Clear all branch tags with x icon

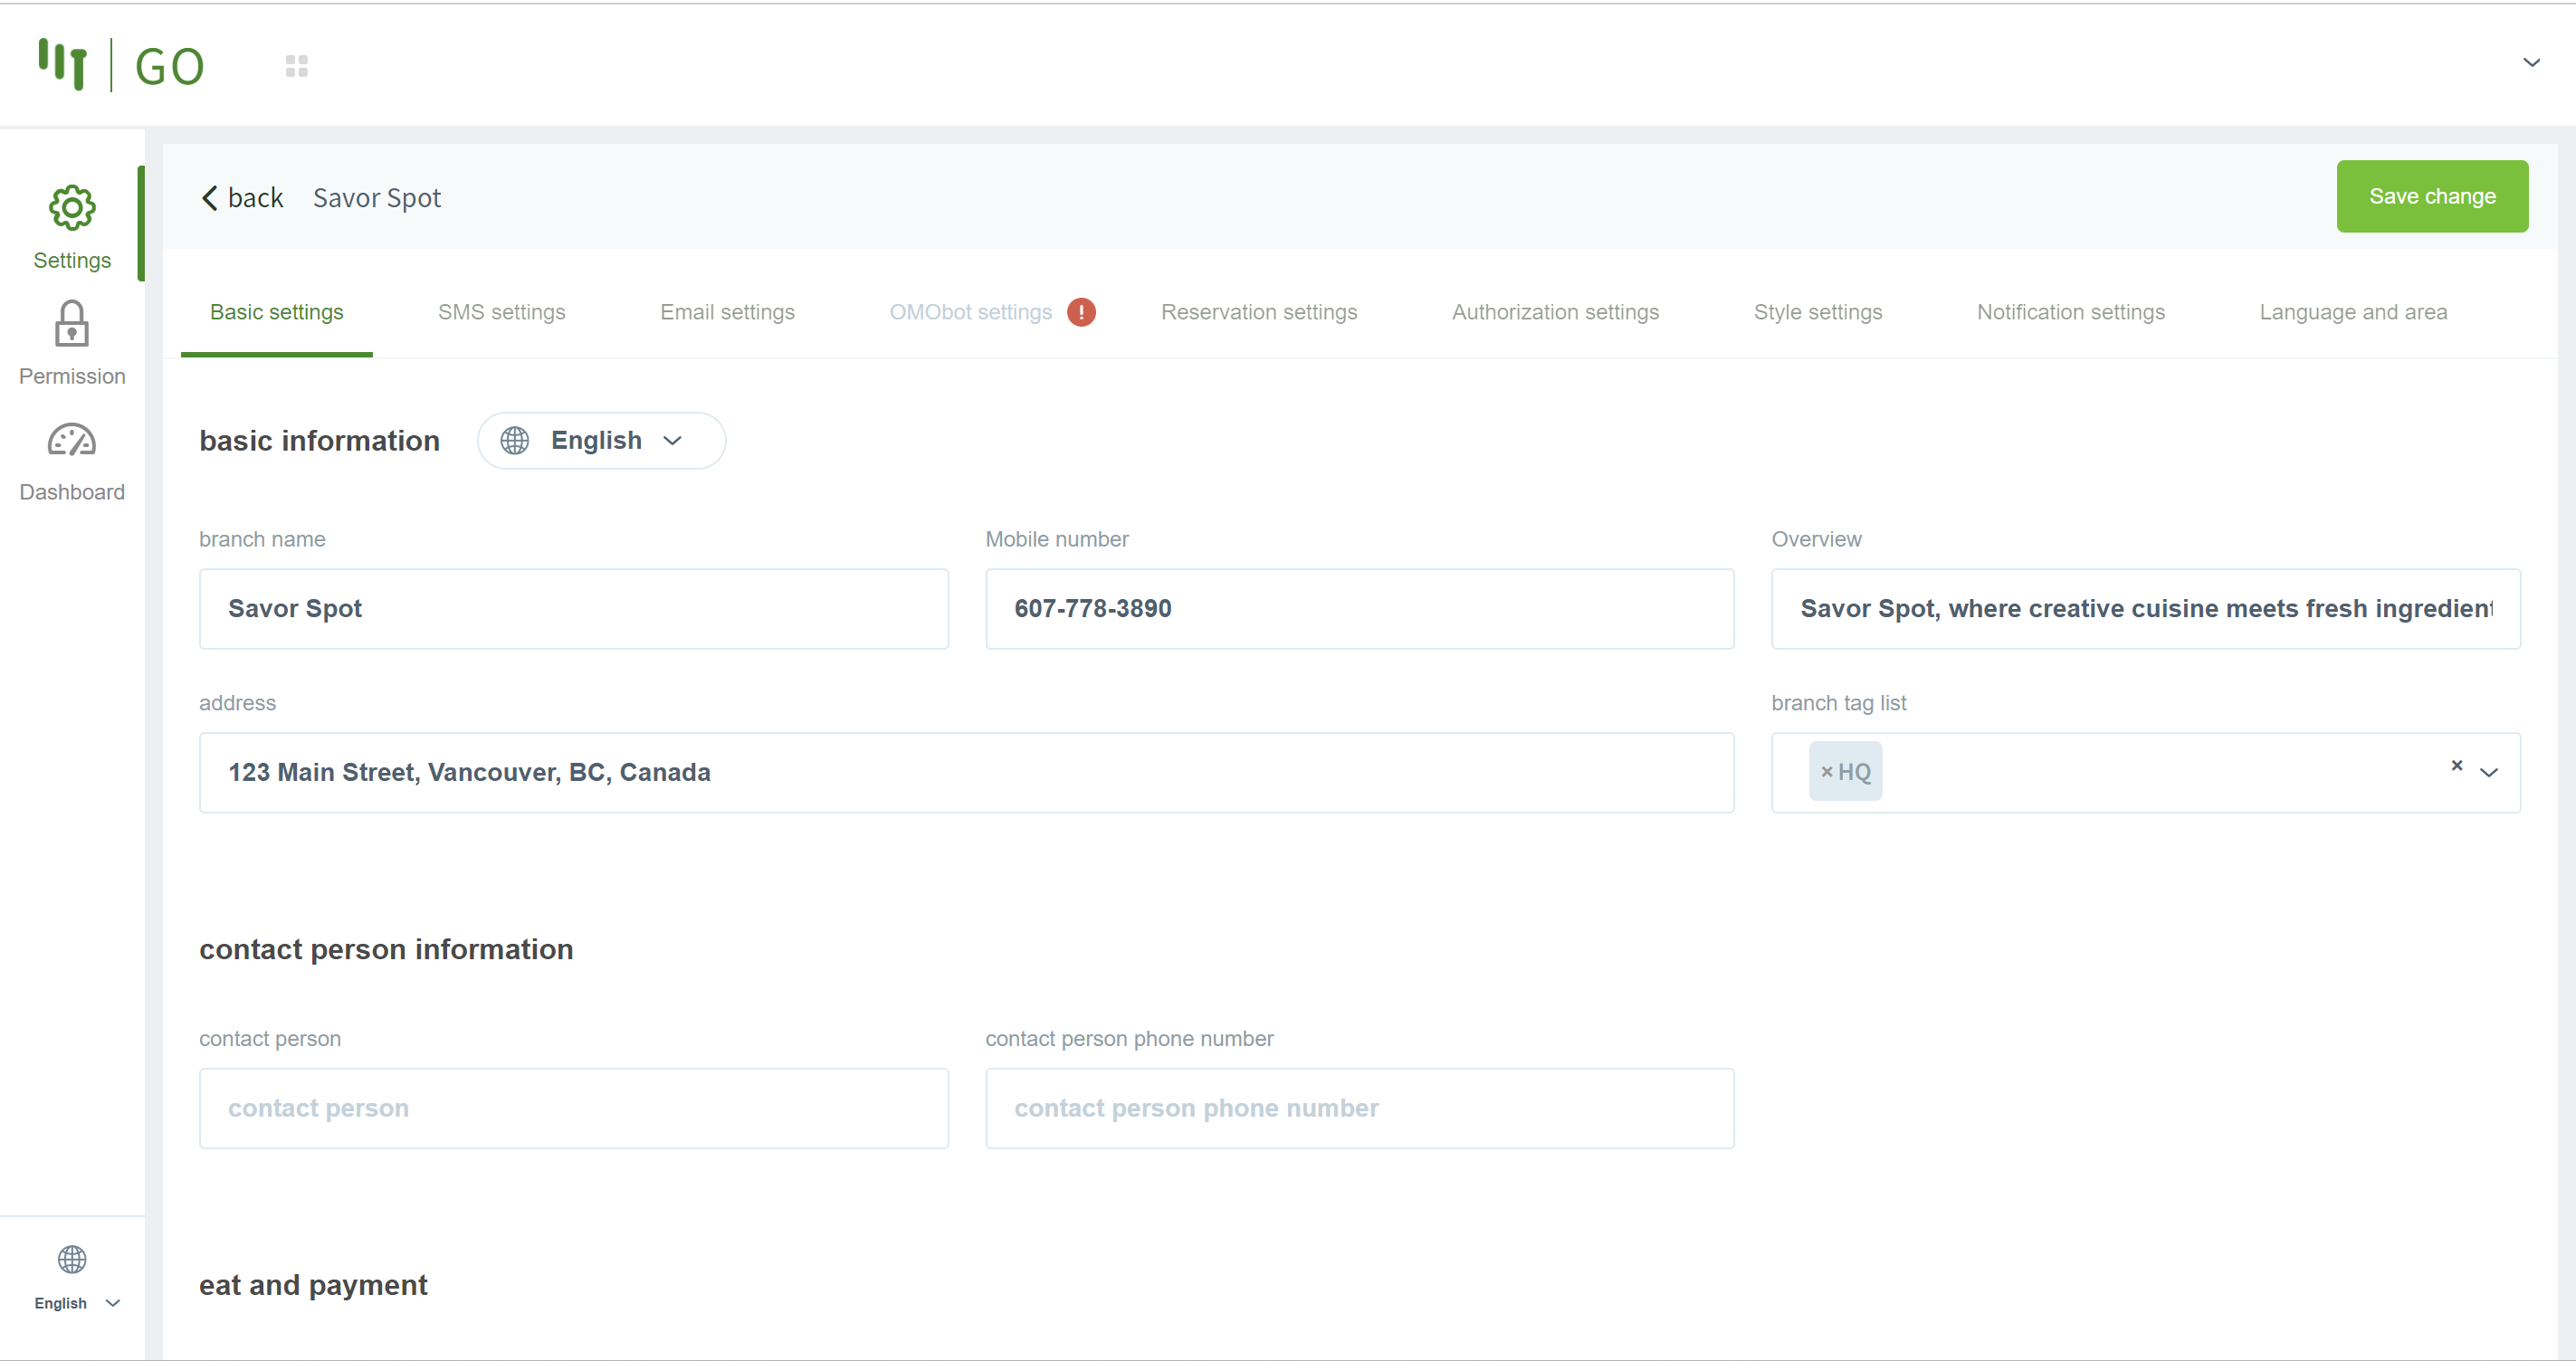pos(2456,766)
